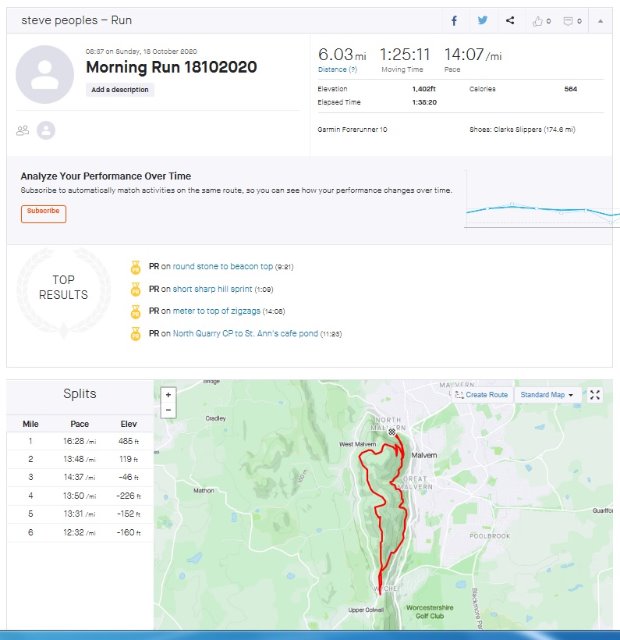The width and height of the screenshot is (620, 640).
Task: Open comments for this activity
Action: [570, 20]
